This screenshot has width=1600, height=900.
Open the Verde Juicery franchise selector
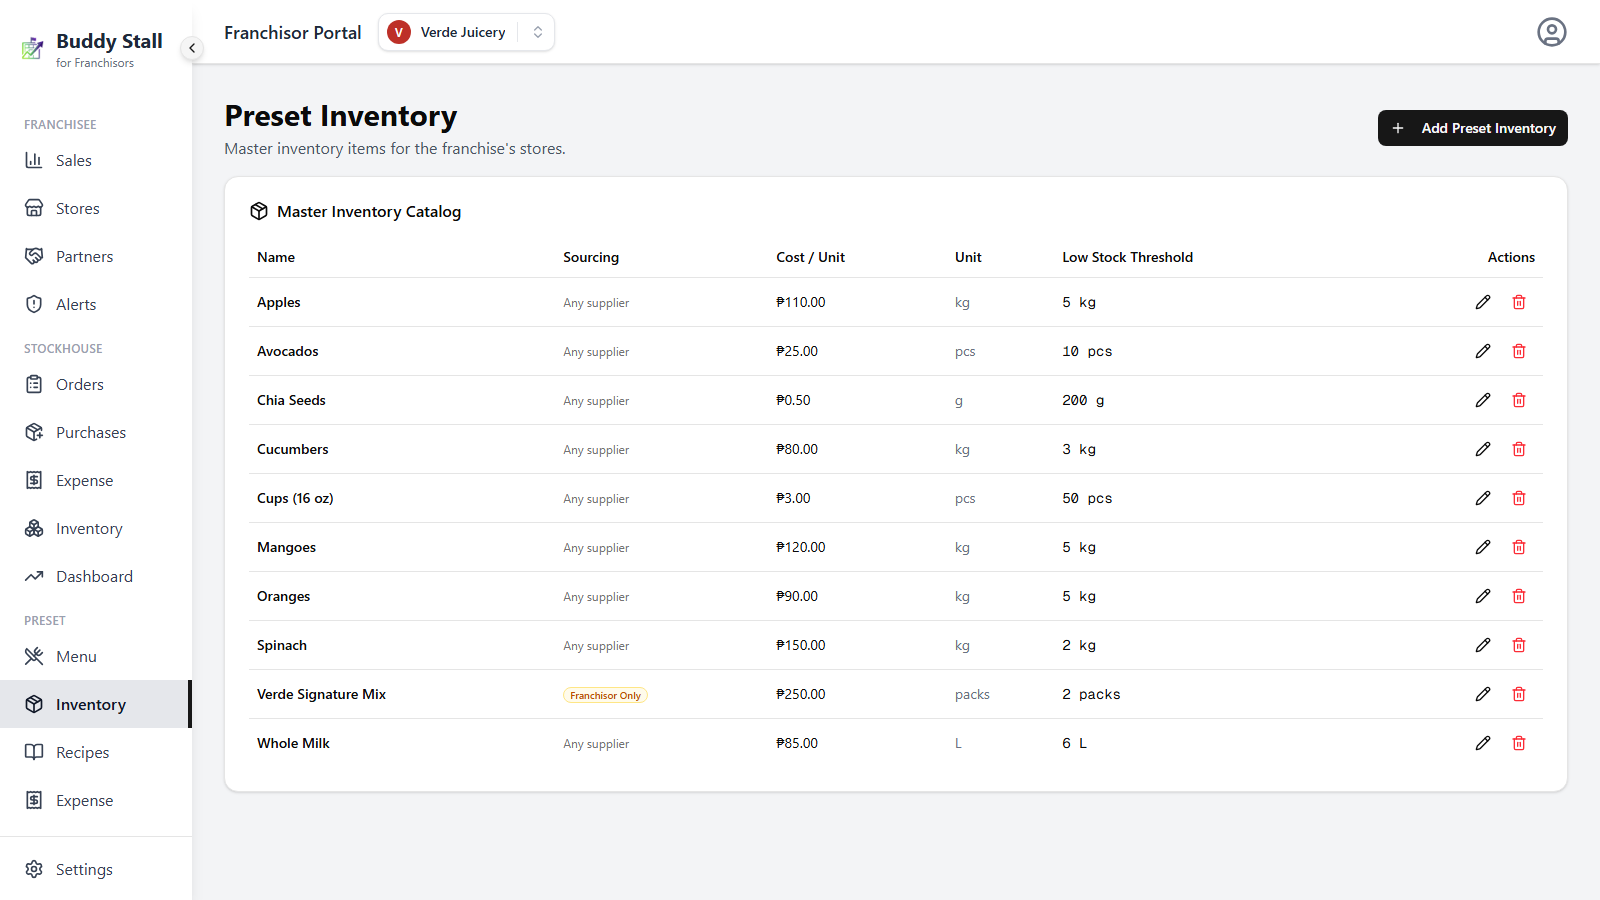point(466,32)
